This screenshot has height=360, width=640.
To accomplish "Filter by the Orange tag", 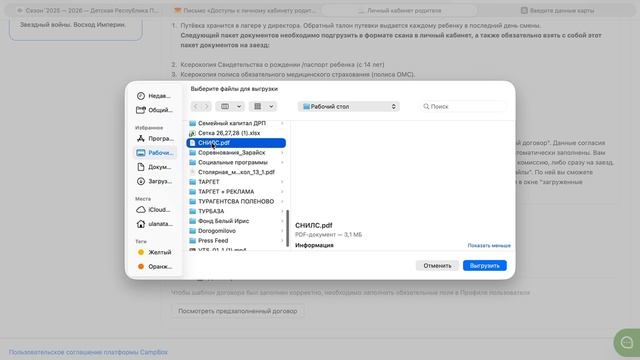I will tap(154, 267).
